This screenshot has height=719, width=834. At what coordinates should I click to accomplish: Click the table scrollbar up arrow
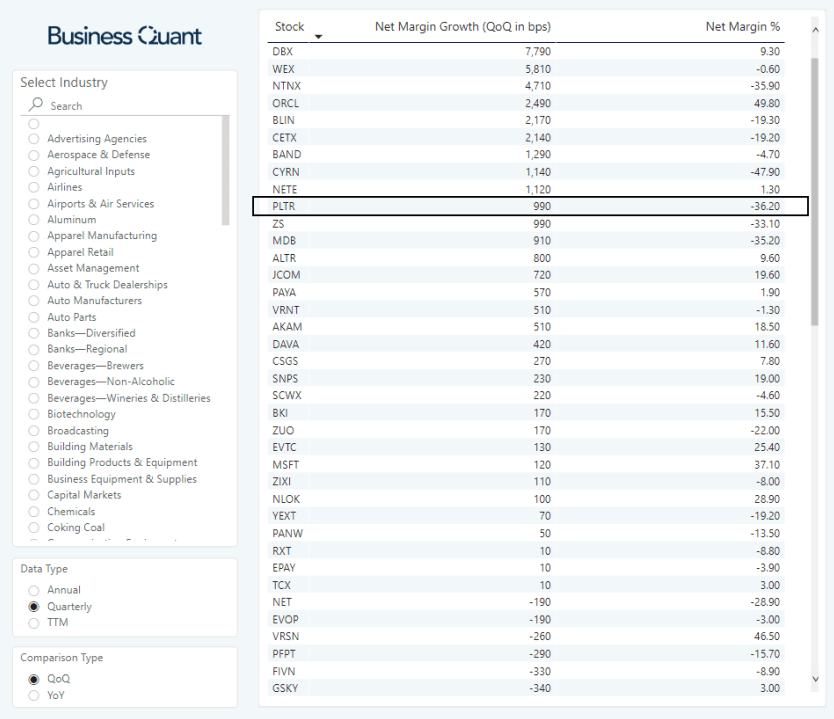click(x=815, y=30)
